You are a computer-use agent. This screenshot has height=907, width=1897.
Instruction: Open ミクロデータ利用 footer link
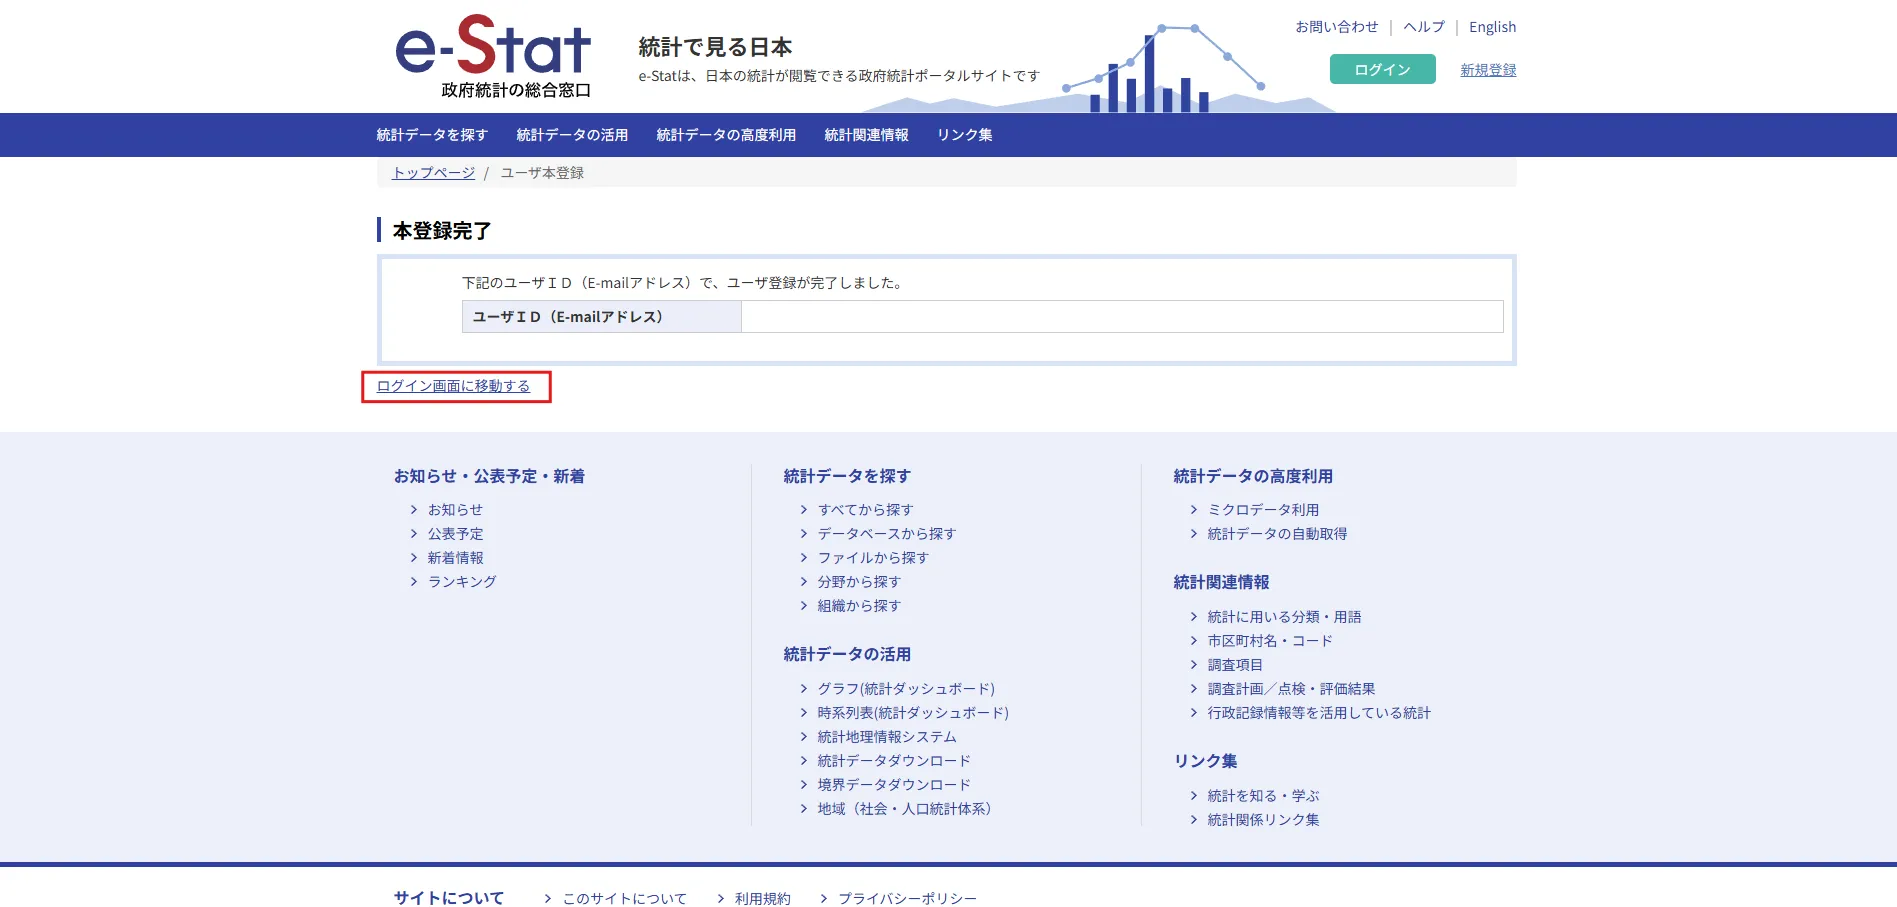1263,510
